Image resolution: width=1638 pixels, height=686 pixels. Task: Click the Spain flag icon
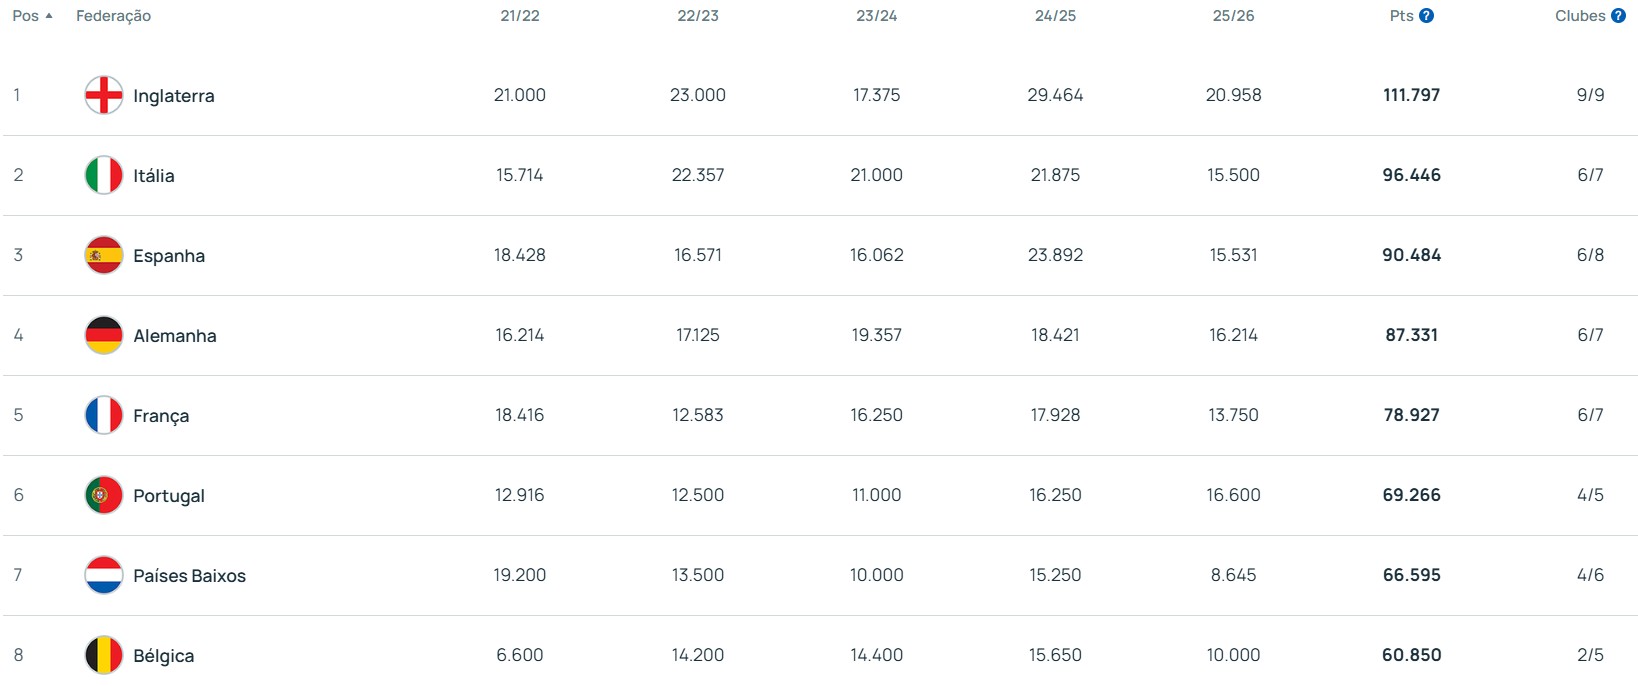coord(104,255)
